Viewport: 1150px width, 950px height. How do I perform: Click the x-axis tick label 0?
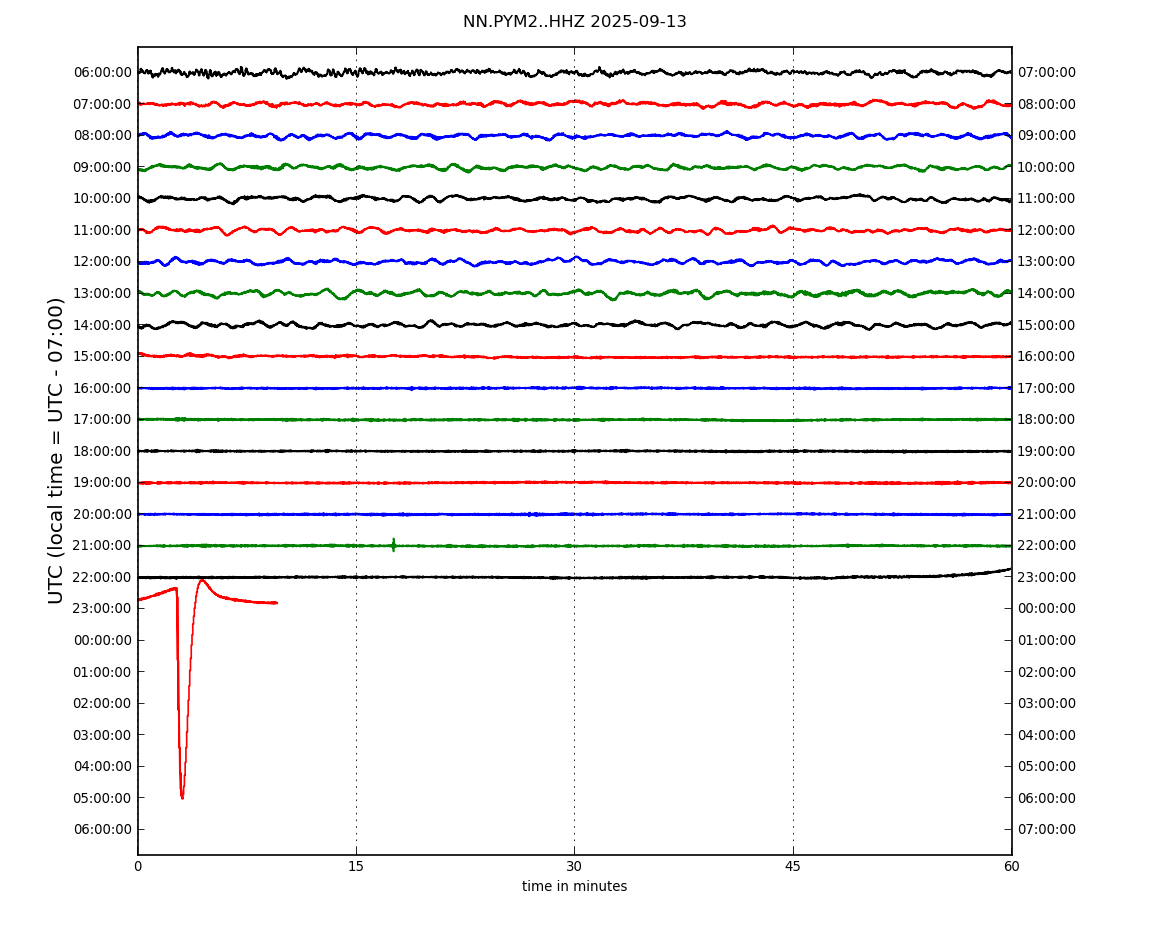(138, 867)
